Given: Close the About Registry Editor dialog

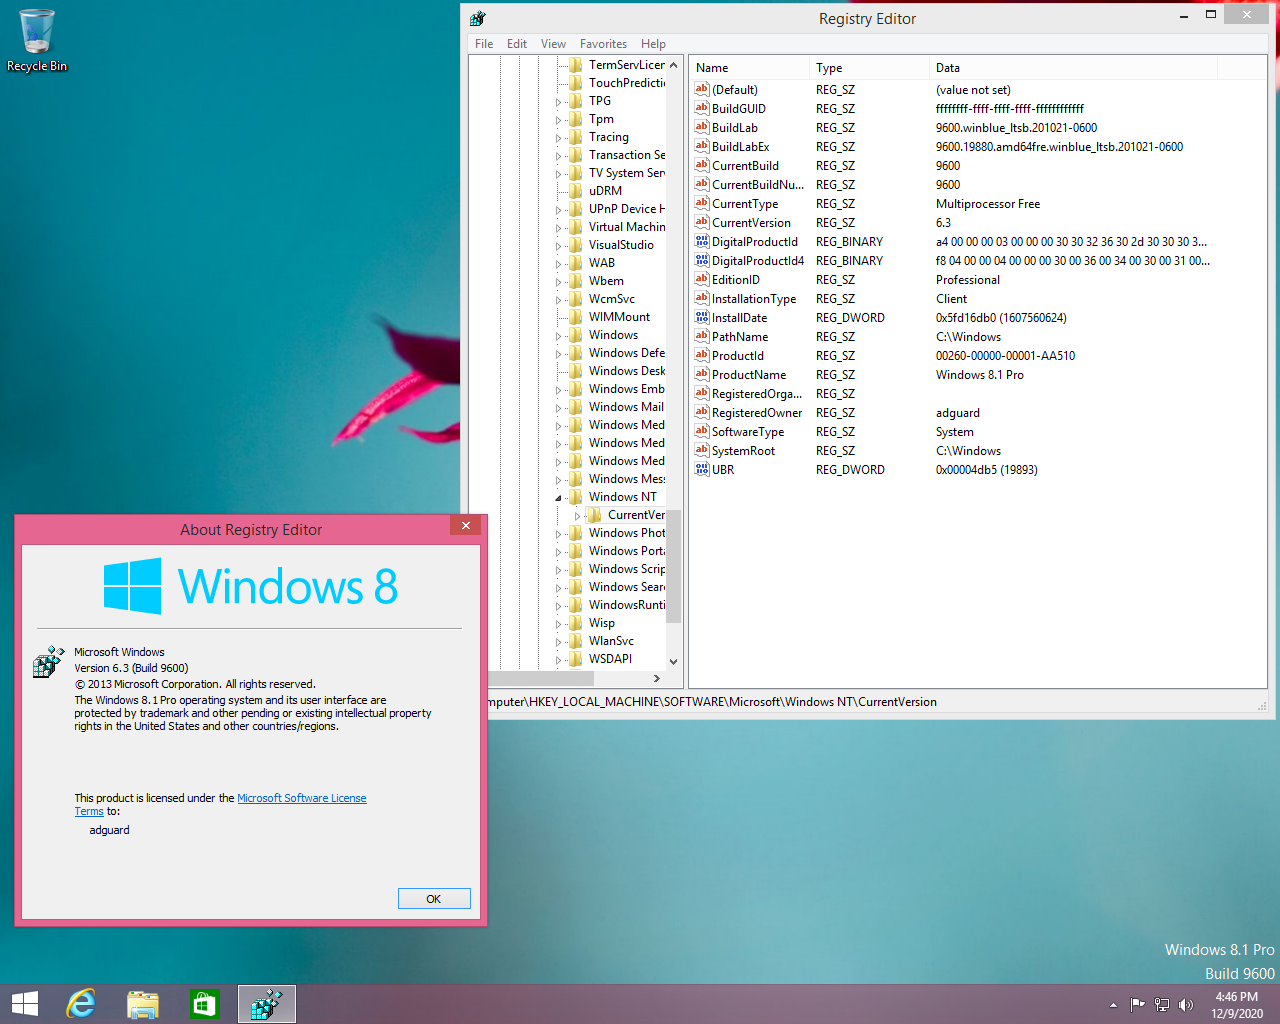Looking at the screenshot, I should (466, 525).
